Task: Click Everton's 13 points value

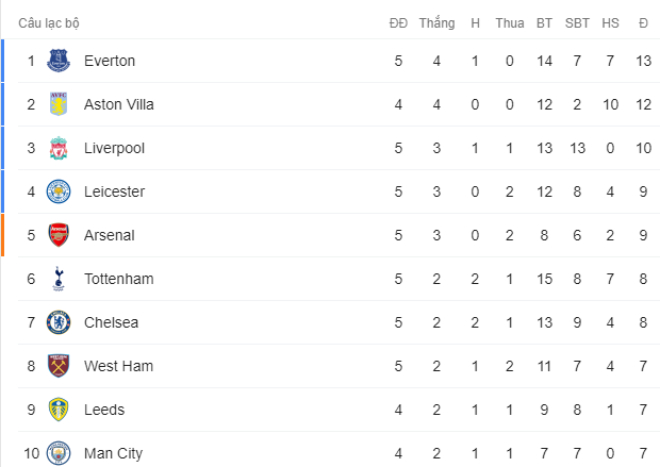Action: click(644, 61)
